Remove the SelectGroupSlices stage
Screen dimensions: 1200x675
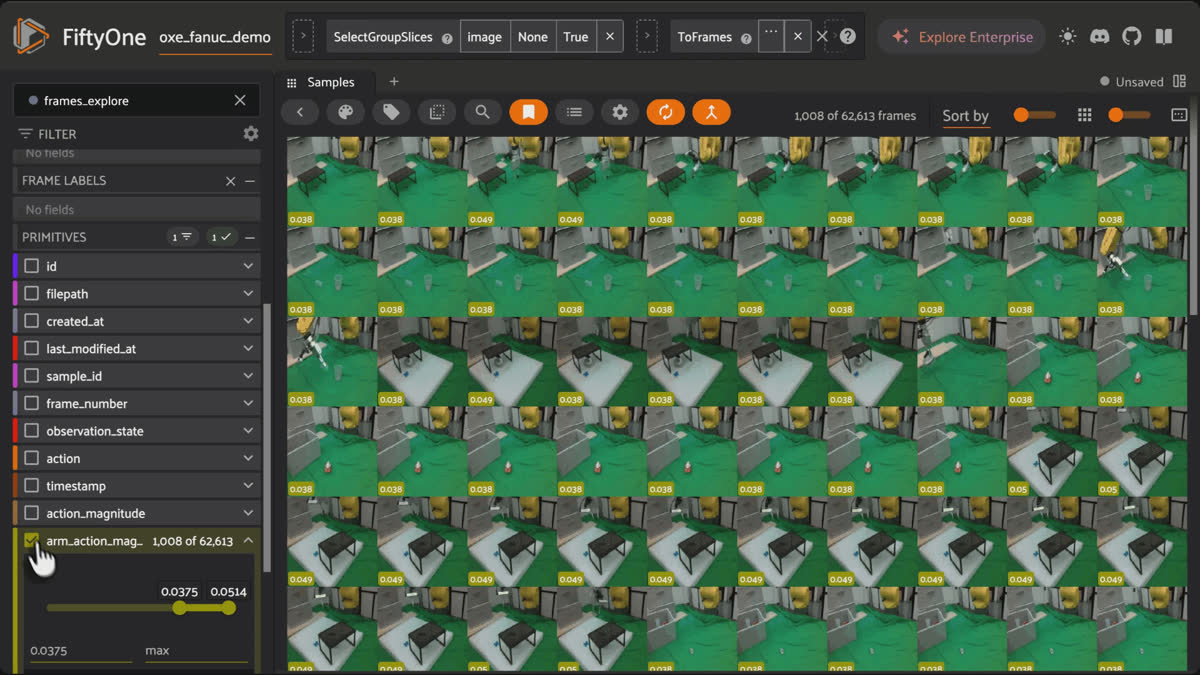pyautogui.click(x=610, y=37)
